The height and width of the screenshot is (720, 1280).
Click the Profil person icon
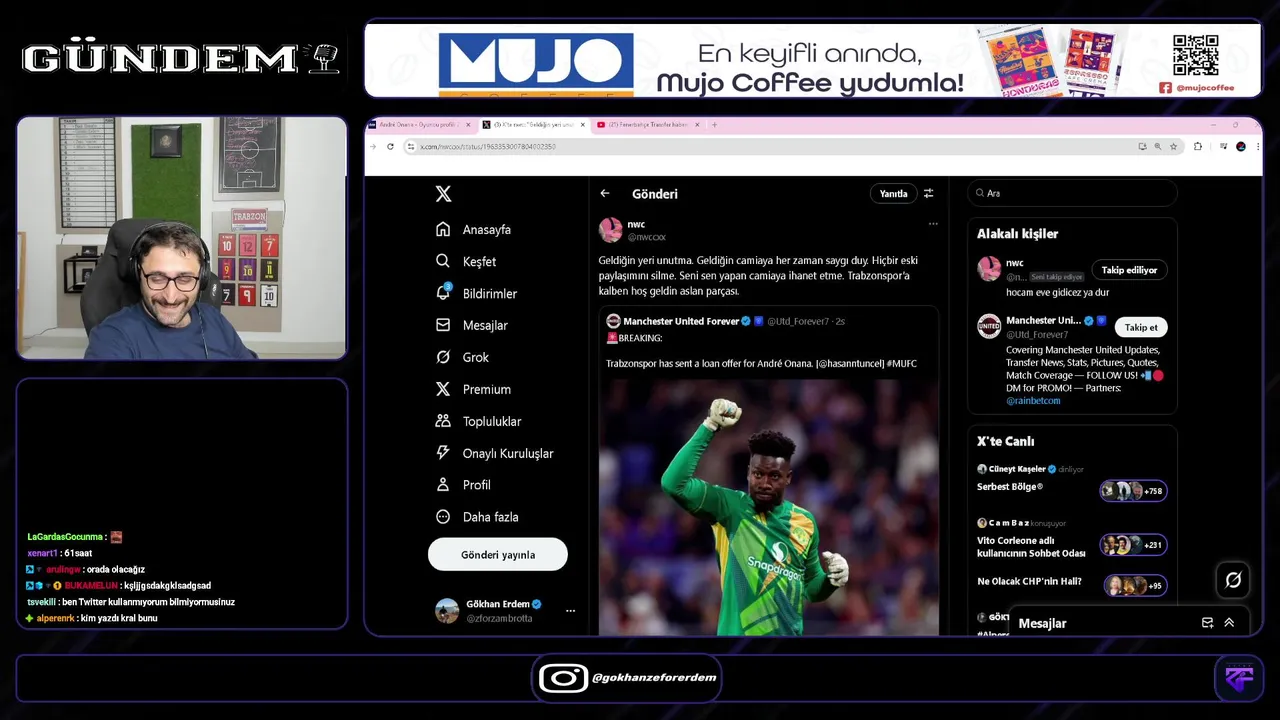[443, 485]
